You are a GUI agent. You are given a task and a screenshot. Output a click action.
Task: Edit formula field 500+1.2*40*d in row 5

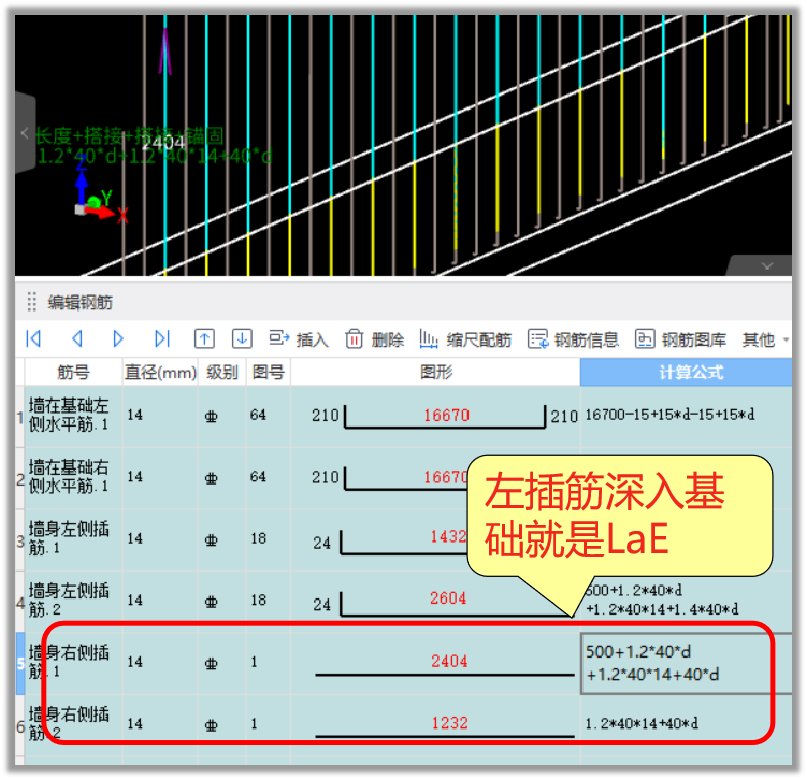[686, 663]
